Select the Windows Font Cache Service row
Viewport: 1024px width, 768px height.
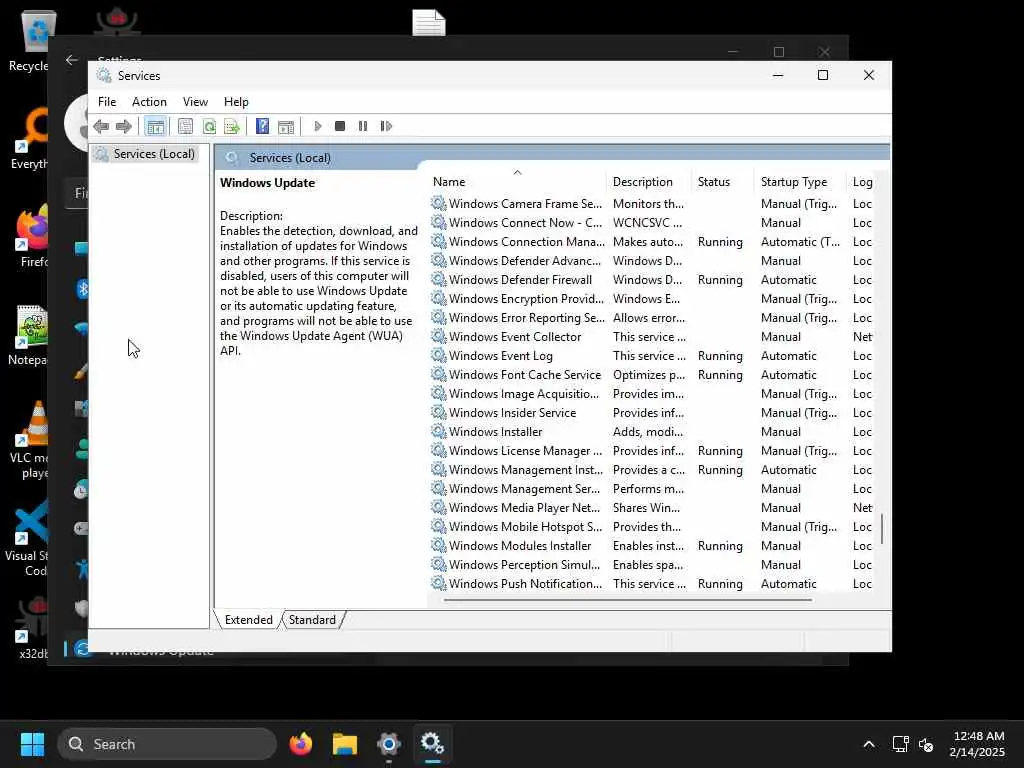[x=653, y=375]
